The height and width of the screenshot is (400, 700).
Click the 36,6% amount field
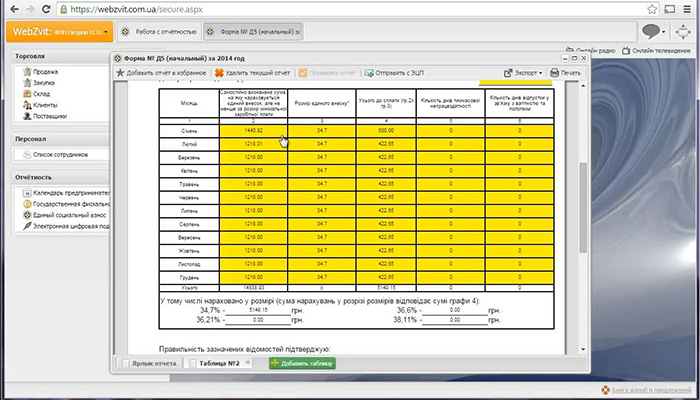[454, 311]
